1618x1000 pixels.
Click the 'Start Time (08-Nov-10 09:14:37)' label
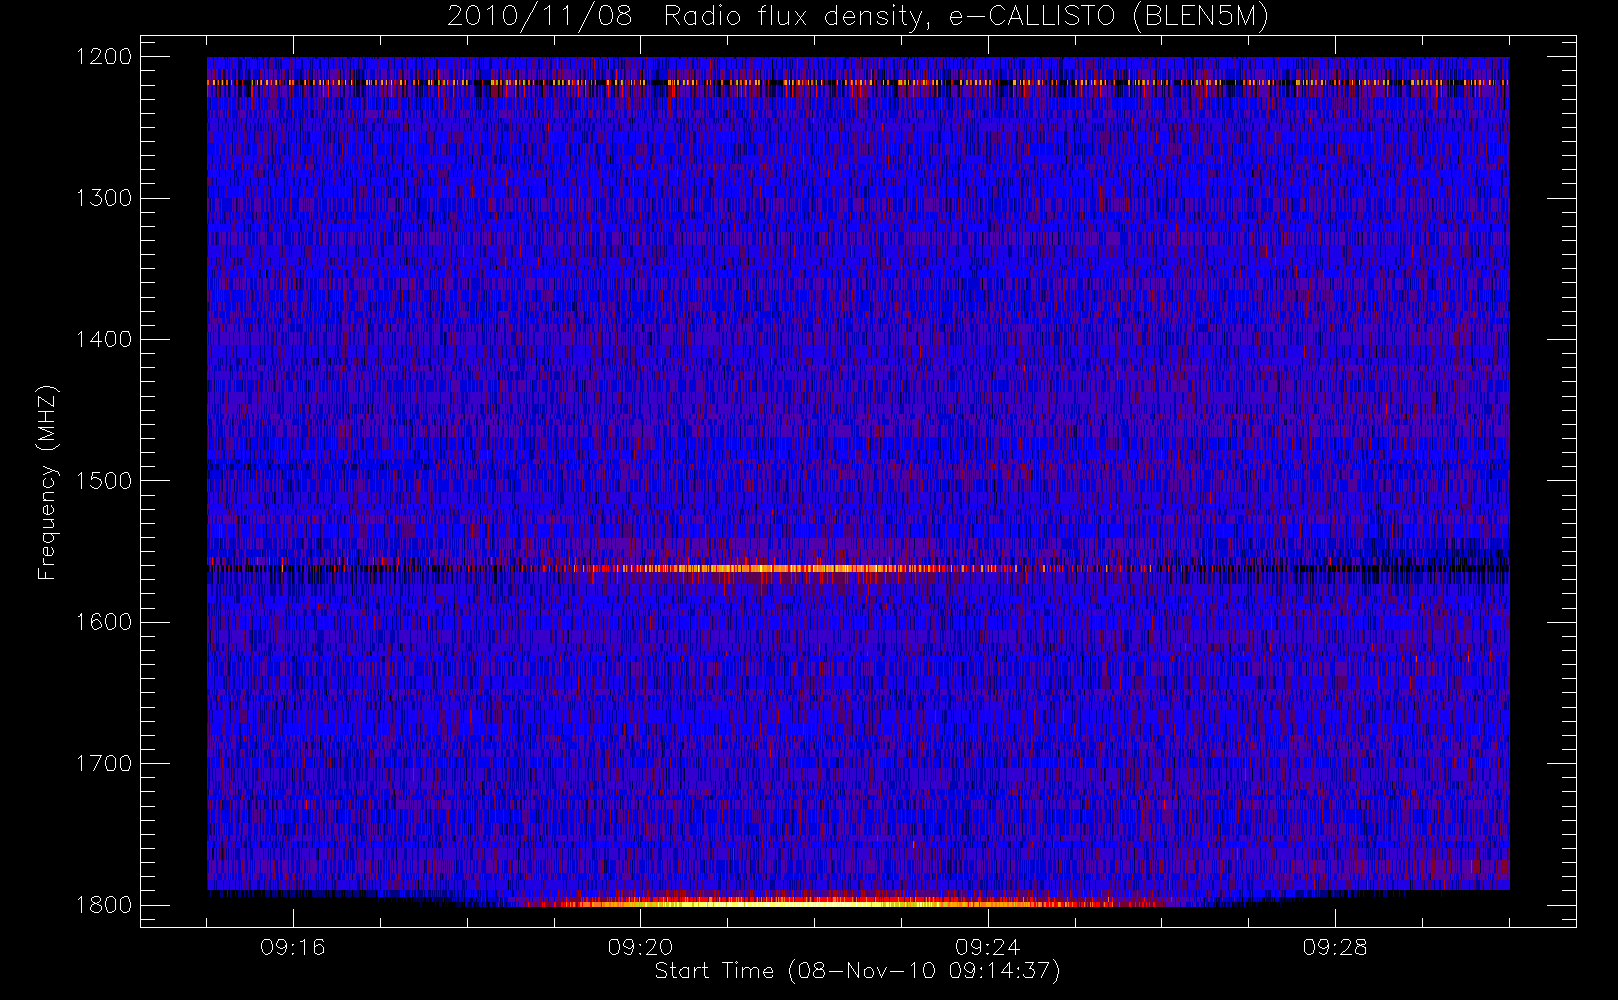pos(857,971)
